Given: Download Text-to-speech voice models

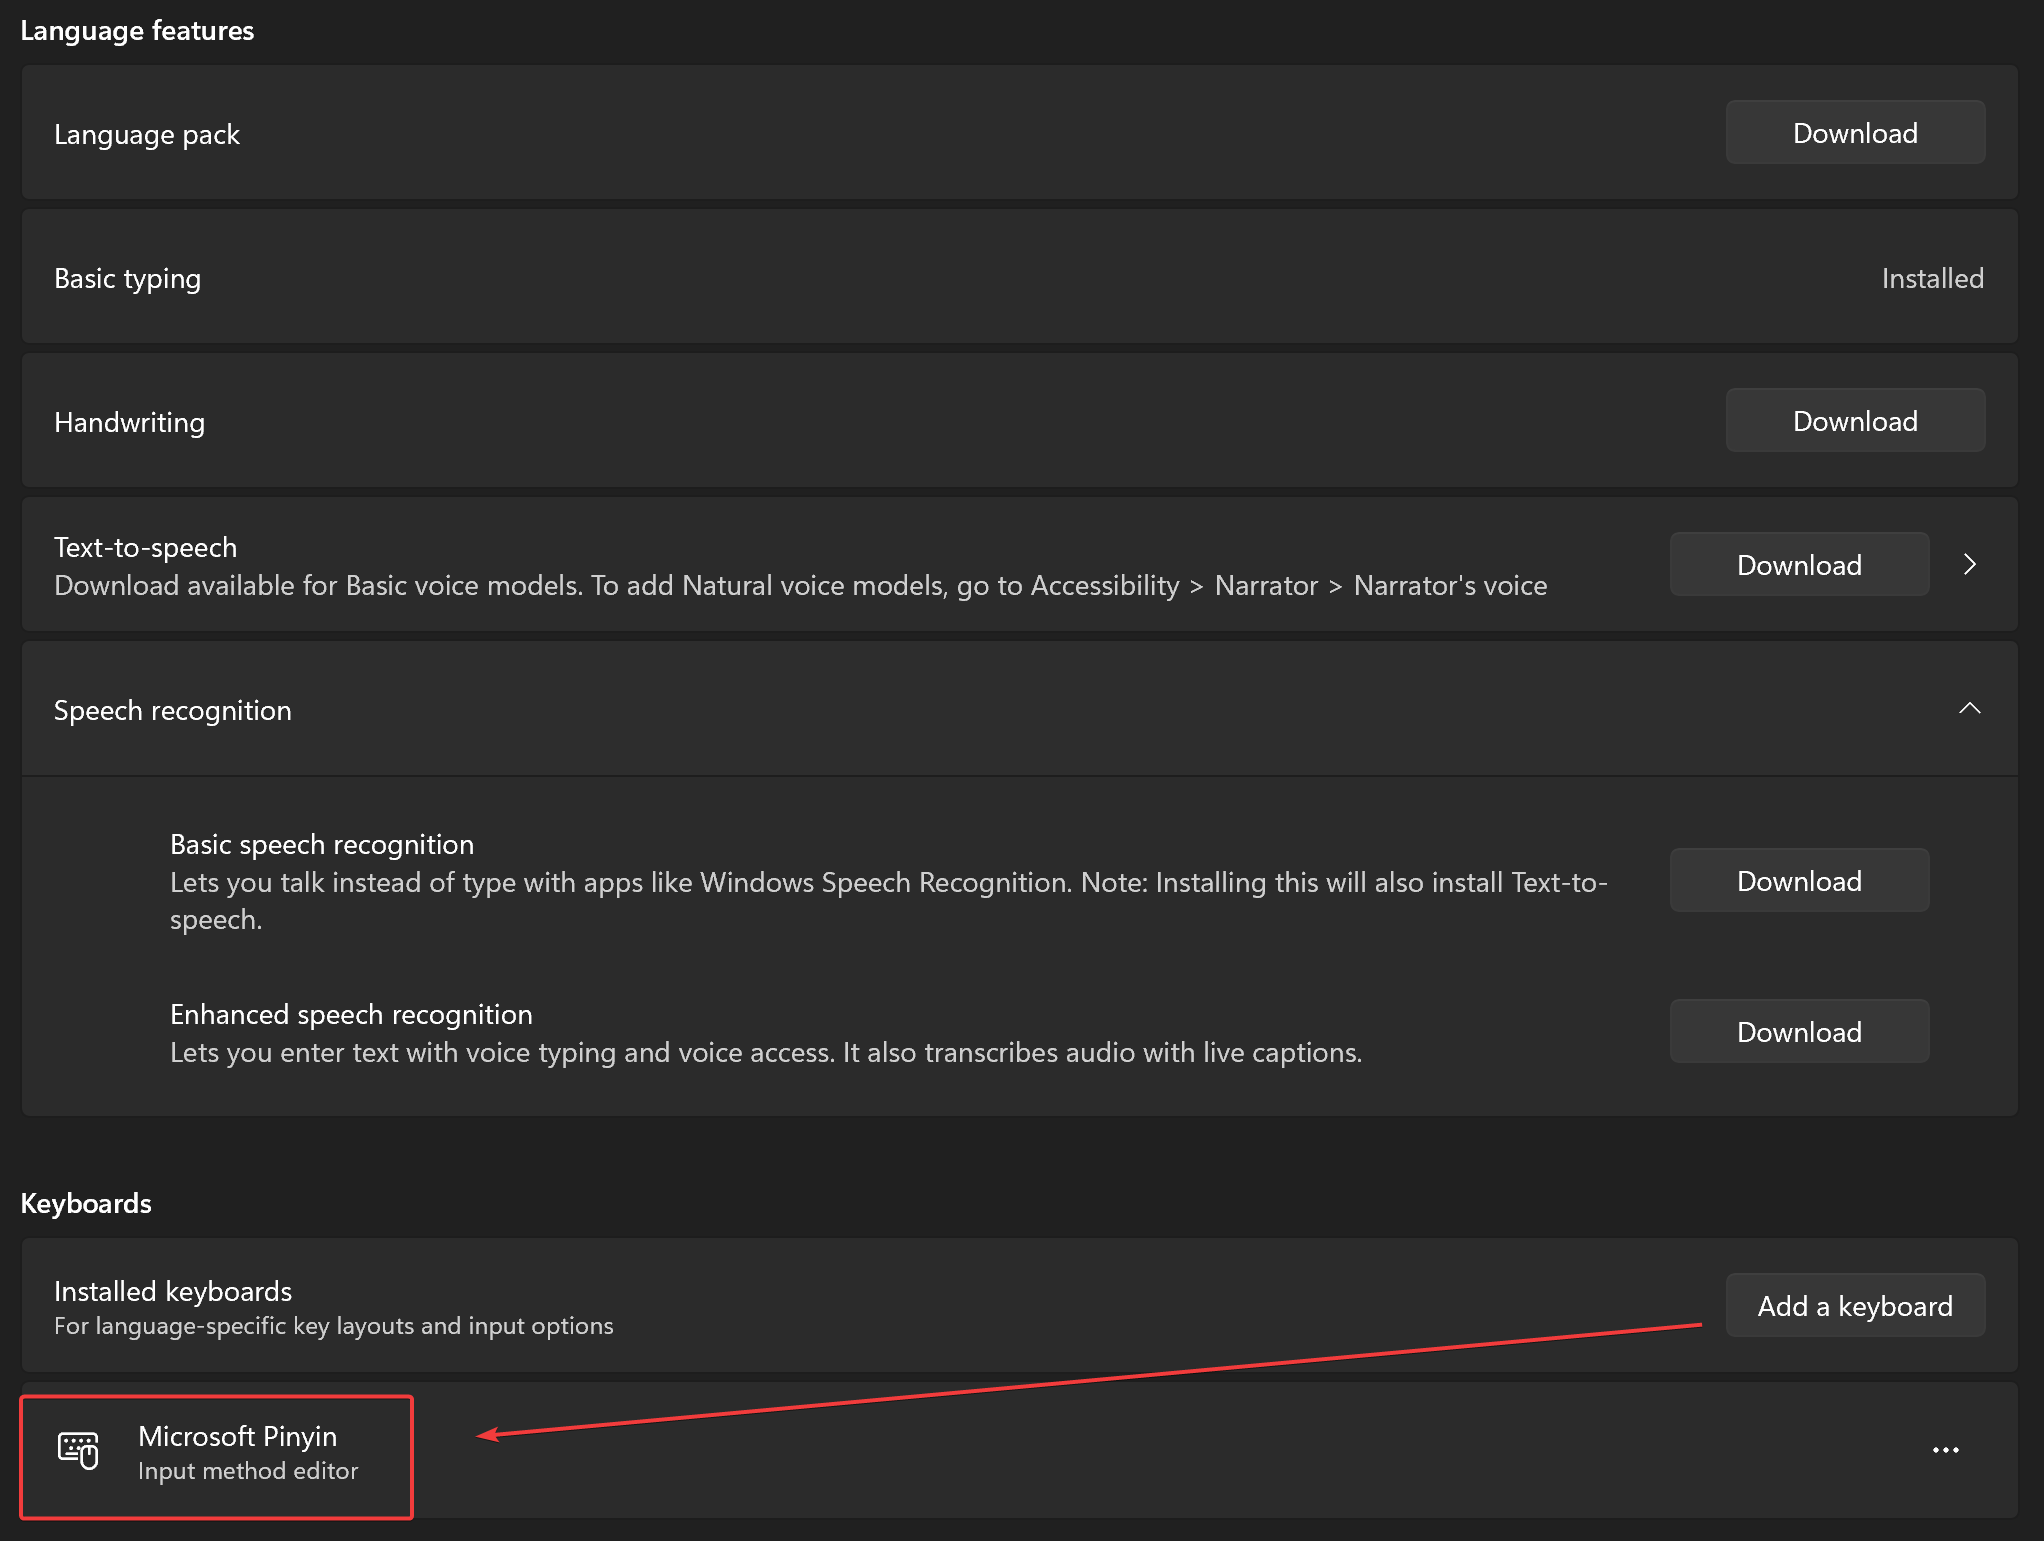Looking at the screenshot, I should pyautogui.click(x=1798, y=565).
